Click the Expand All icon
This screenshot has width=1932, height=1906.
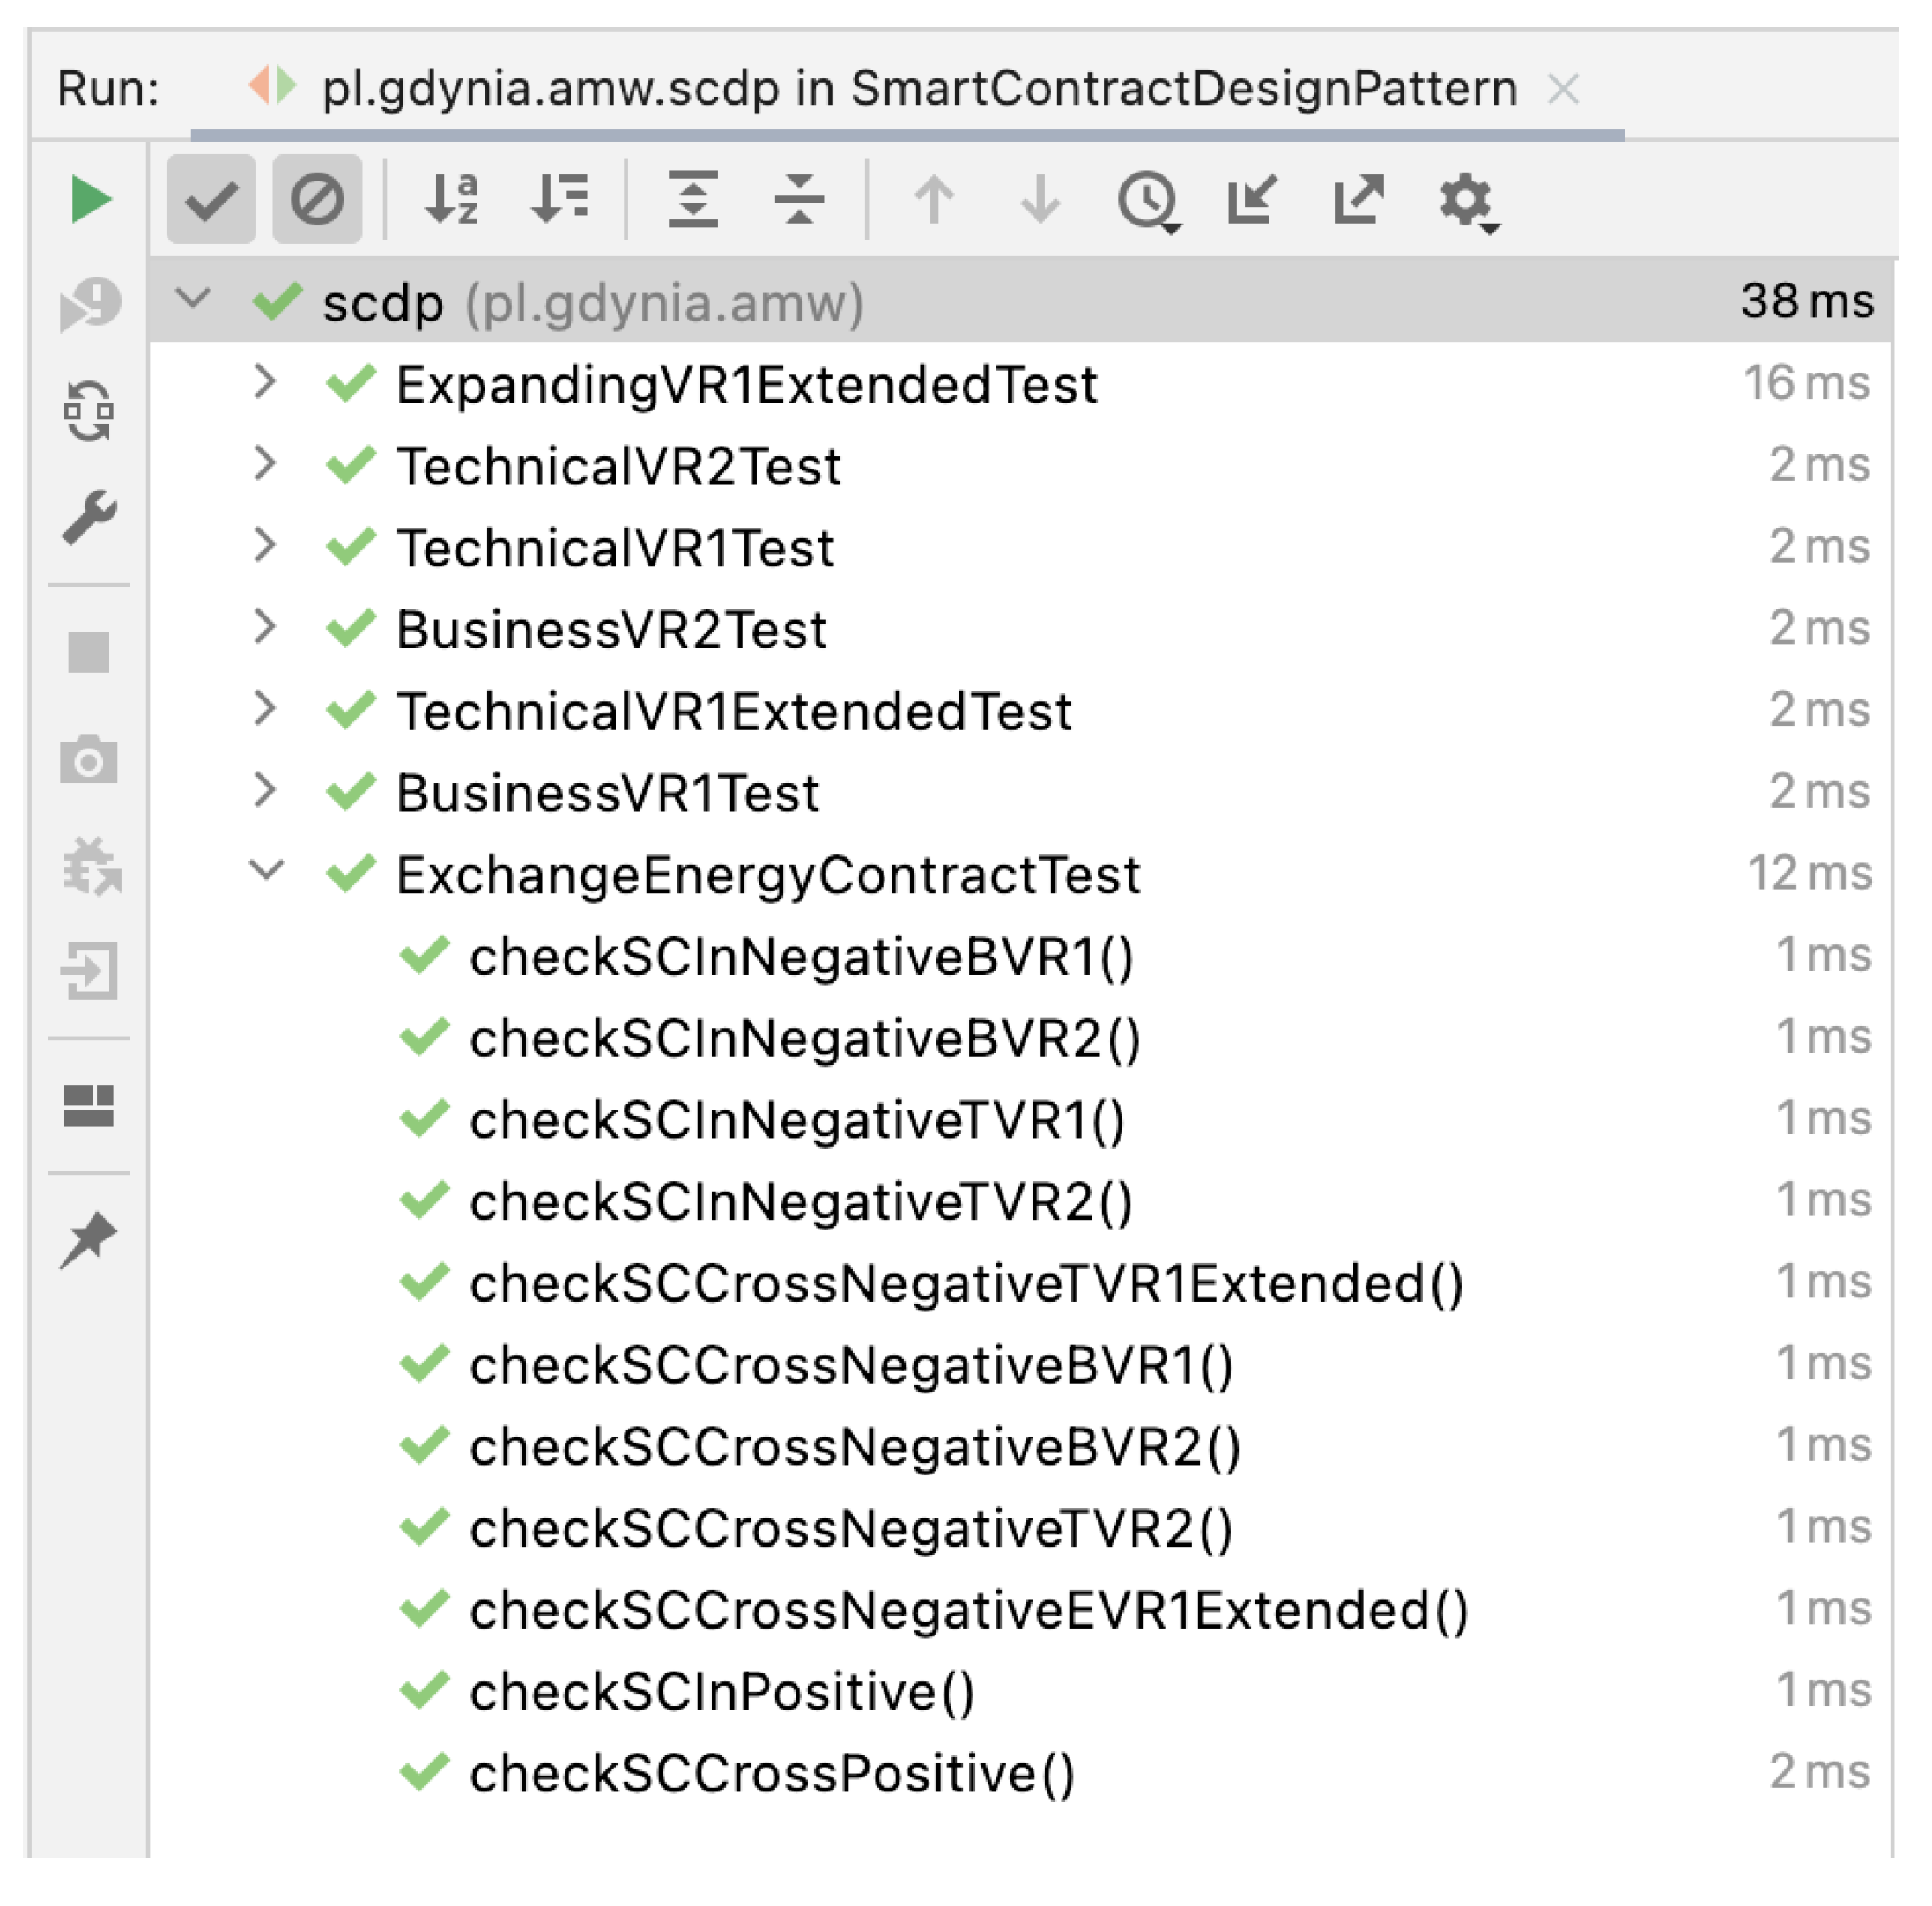point(693,199)
